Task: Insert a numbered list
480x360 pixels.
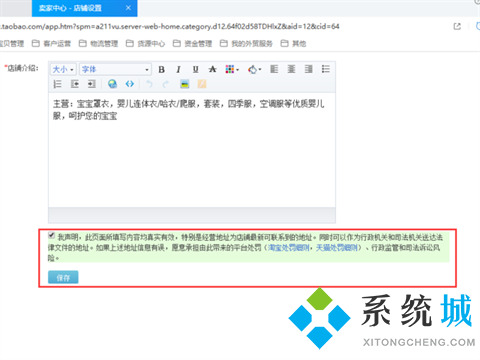Action: tap(57, 84)
